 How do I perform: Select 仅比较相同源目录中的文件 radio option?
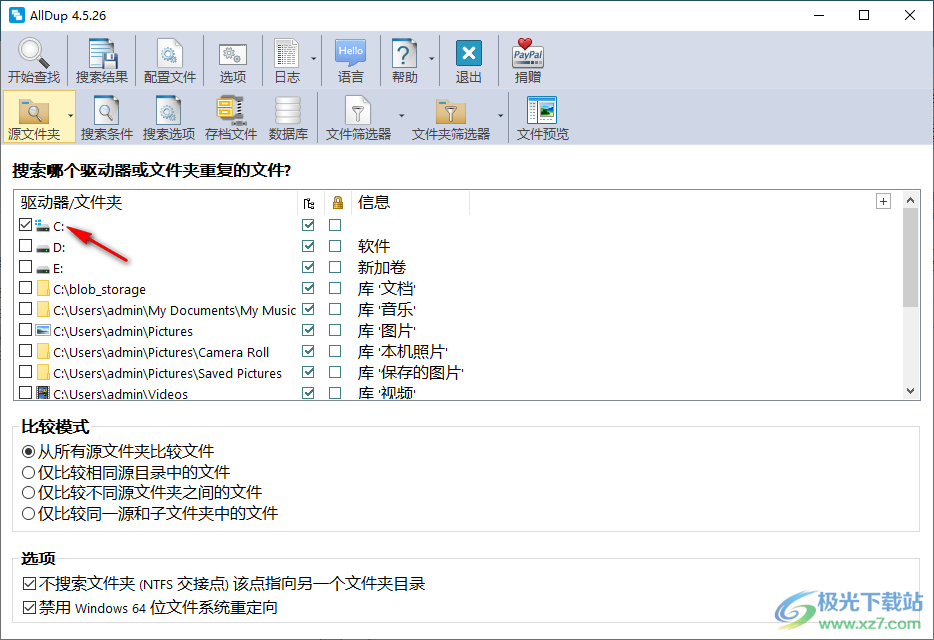[x=28, y=473]
